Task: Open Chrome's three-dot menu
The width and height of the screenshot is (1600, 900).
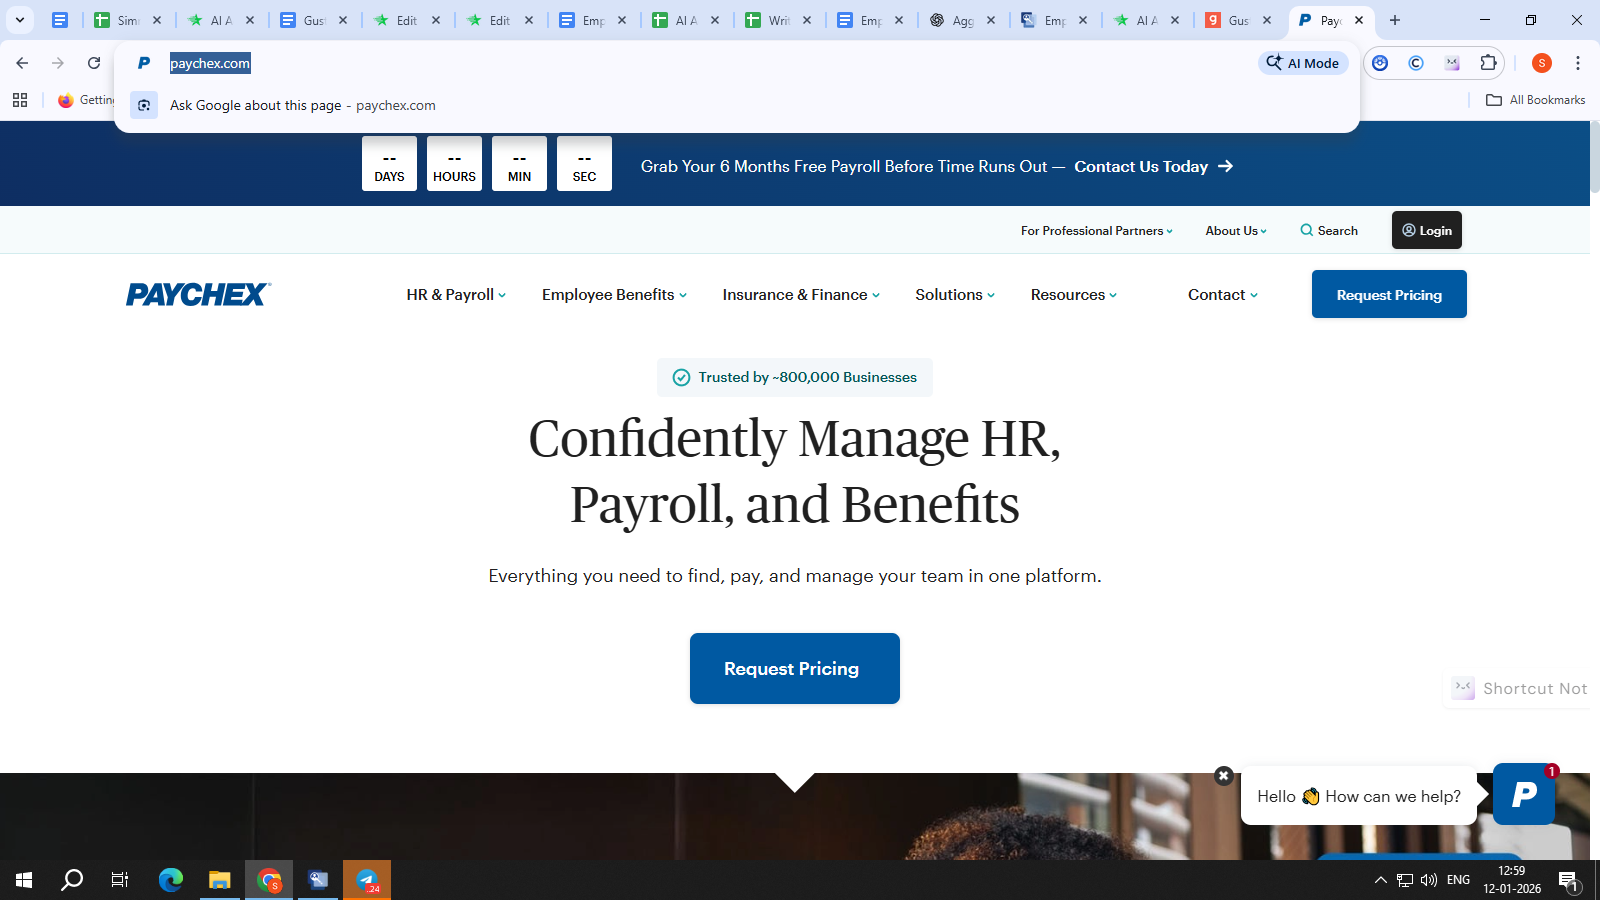Action: [1578, 63]
